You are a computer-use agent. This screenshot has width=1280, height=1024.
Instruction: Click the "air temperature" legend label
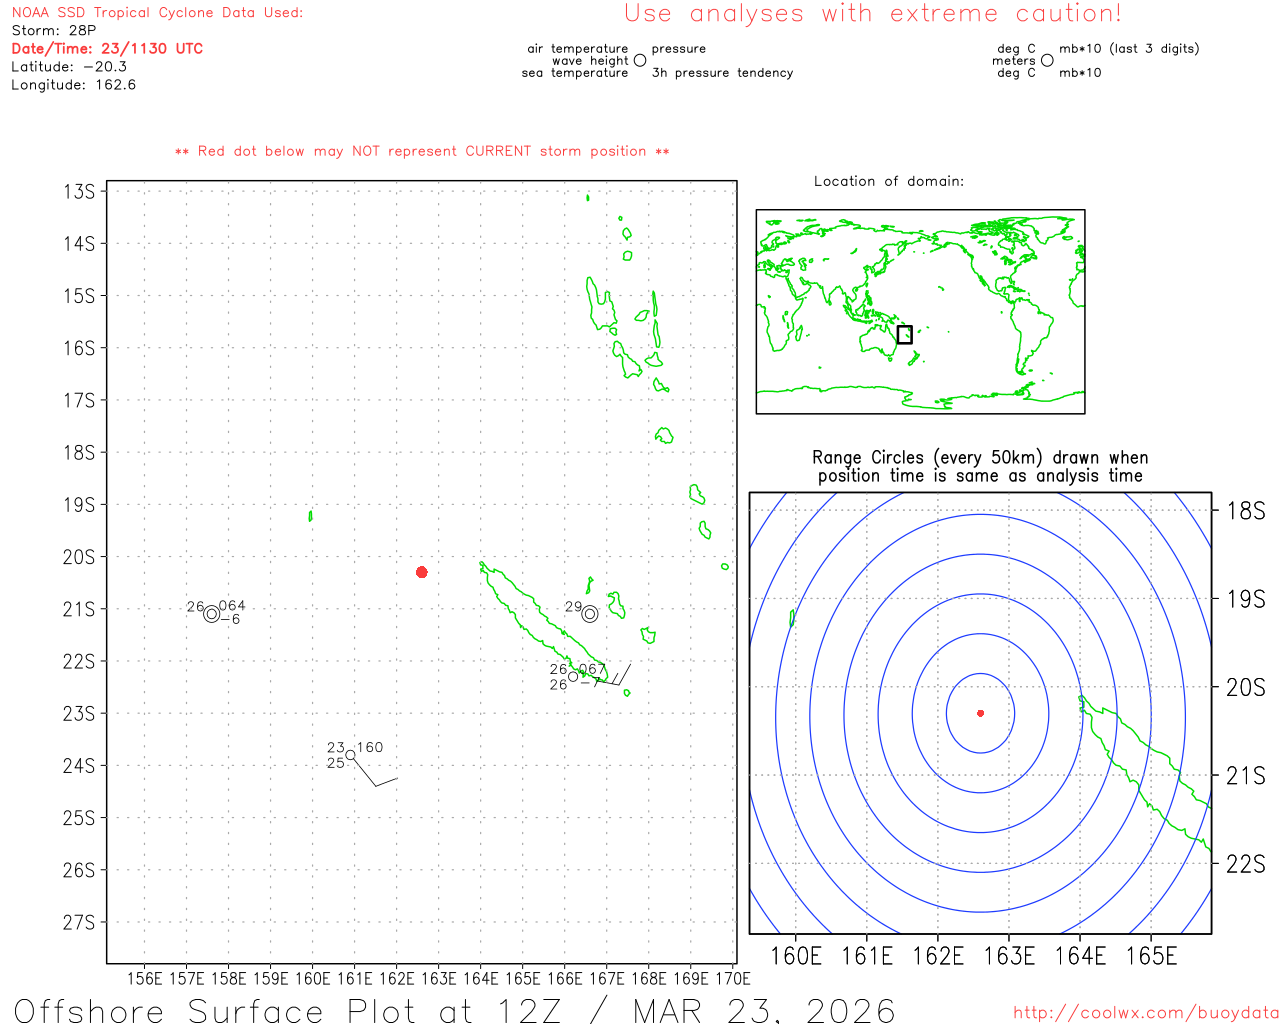[578, 49]
